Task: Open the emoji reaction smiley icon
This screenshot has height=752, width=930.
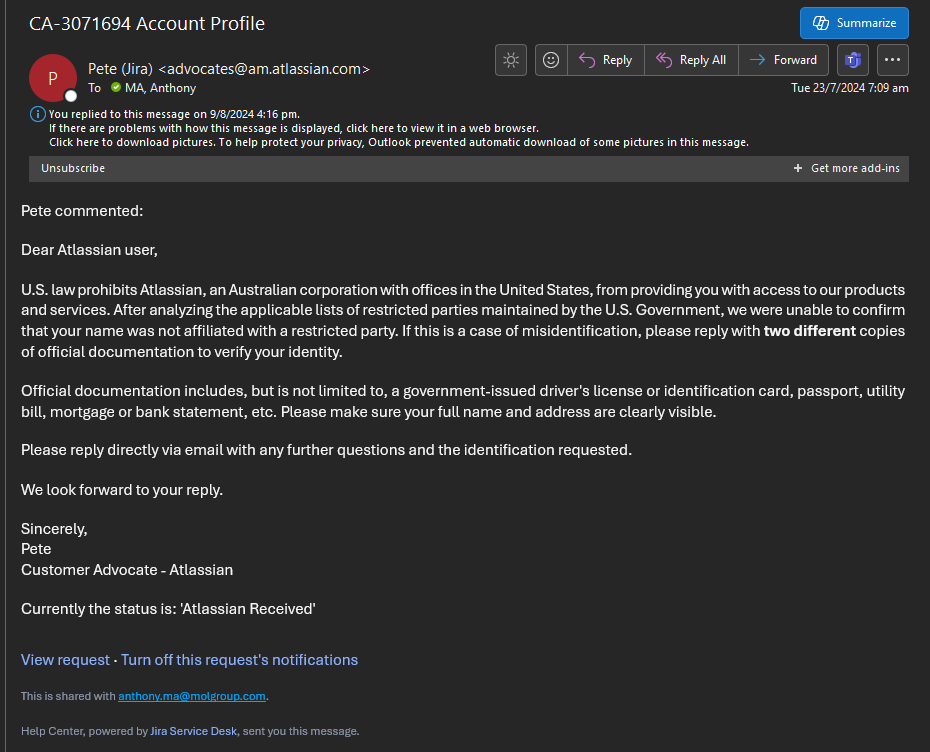Action: click(x=551, y=60)
